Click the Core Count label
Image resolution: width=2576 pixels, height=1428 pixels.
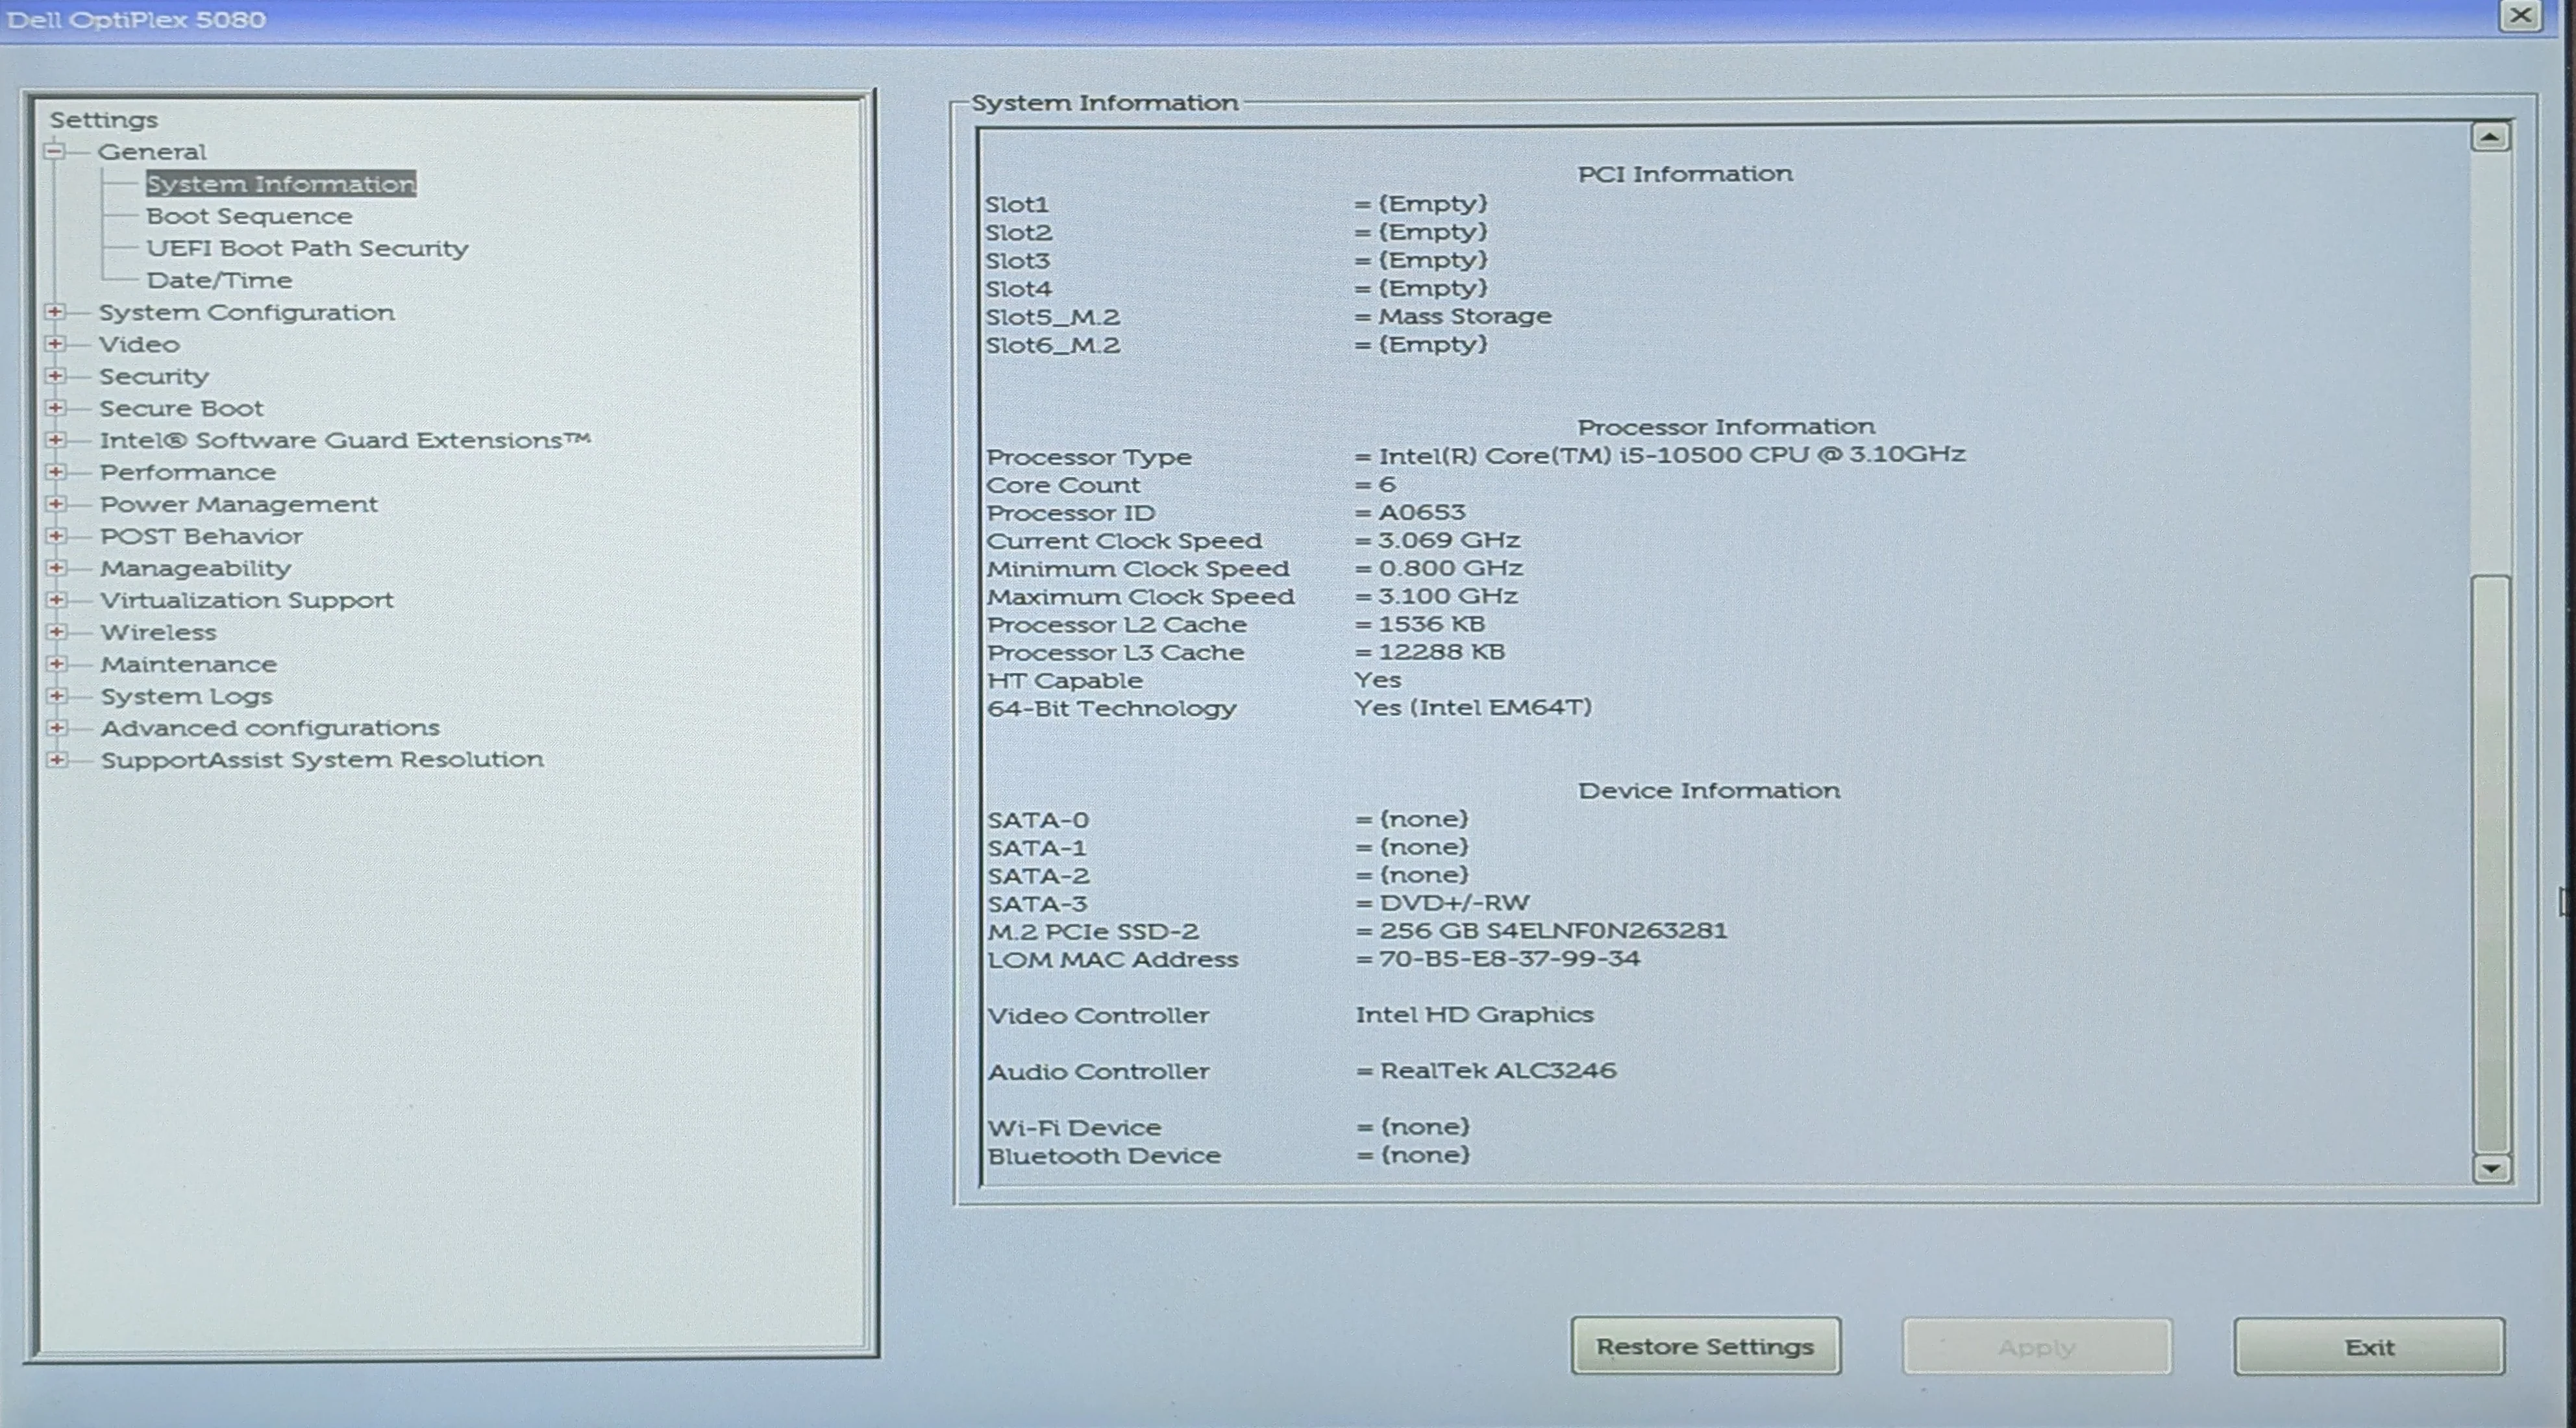1062,485
